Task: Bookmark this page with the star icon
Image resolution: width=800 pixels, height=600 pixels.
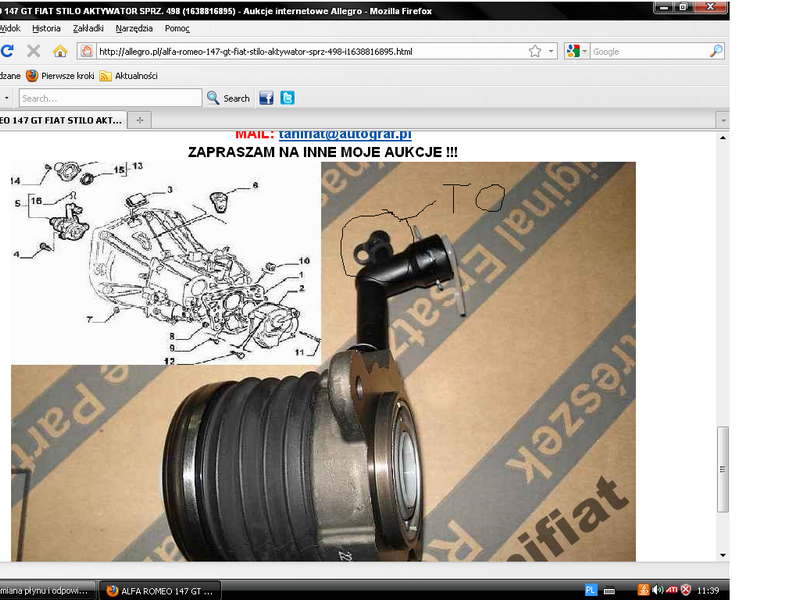Action: click(x=535, y=51)
